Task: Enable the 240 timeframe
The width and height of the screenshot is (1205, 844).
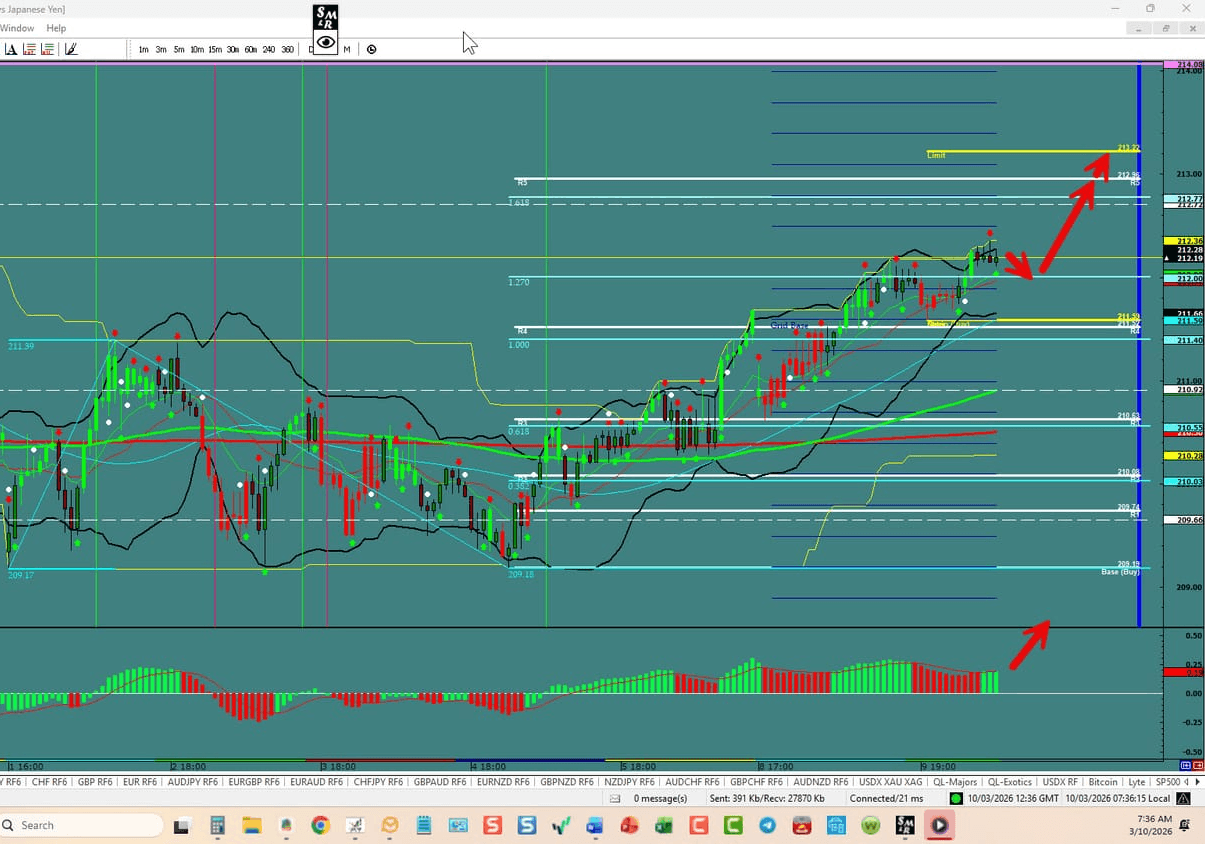Action: (x=268, y=48)
